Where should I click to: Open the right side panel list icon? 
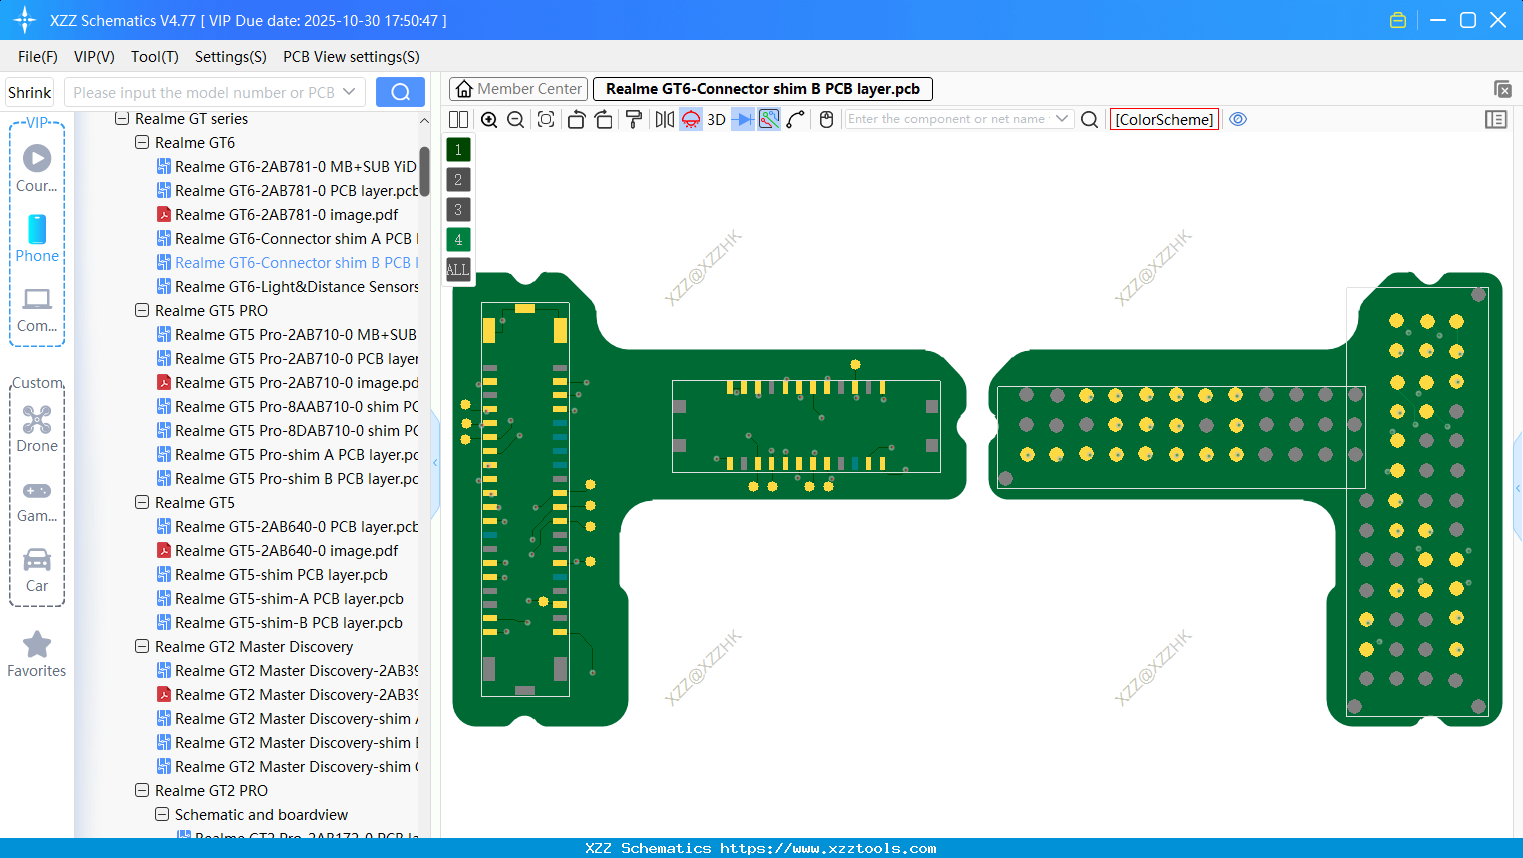pos(1496,119)
